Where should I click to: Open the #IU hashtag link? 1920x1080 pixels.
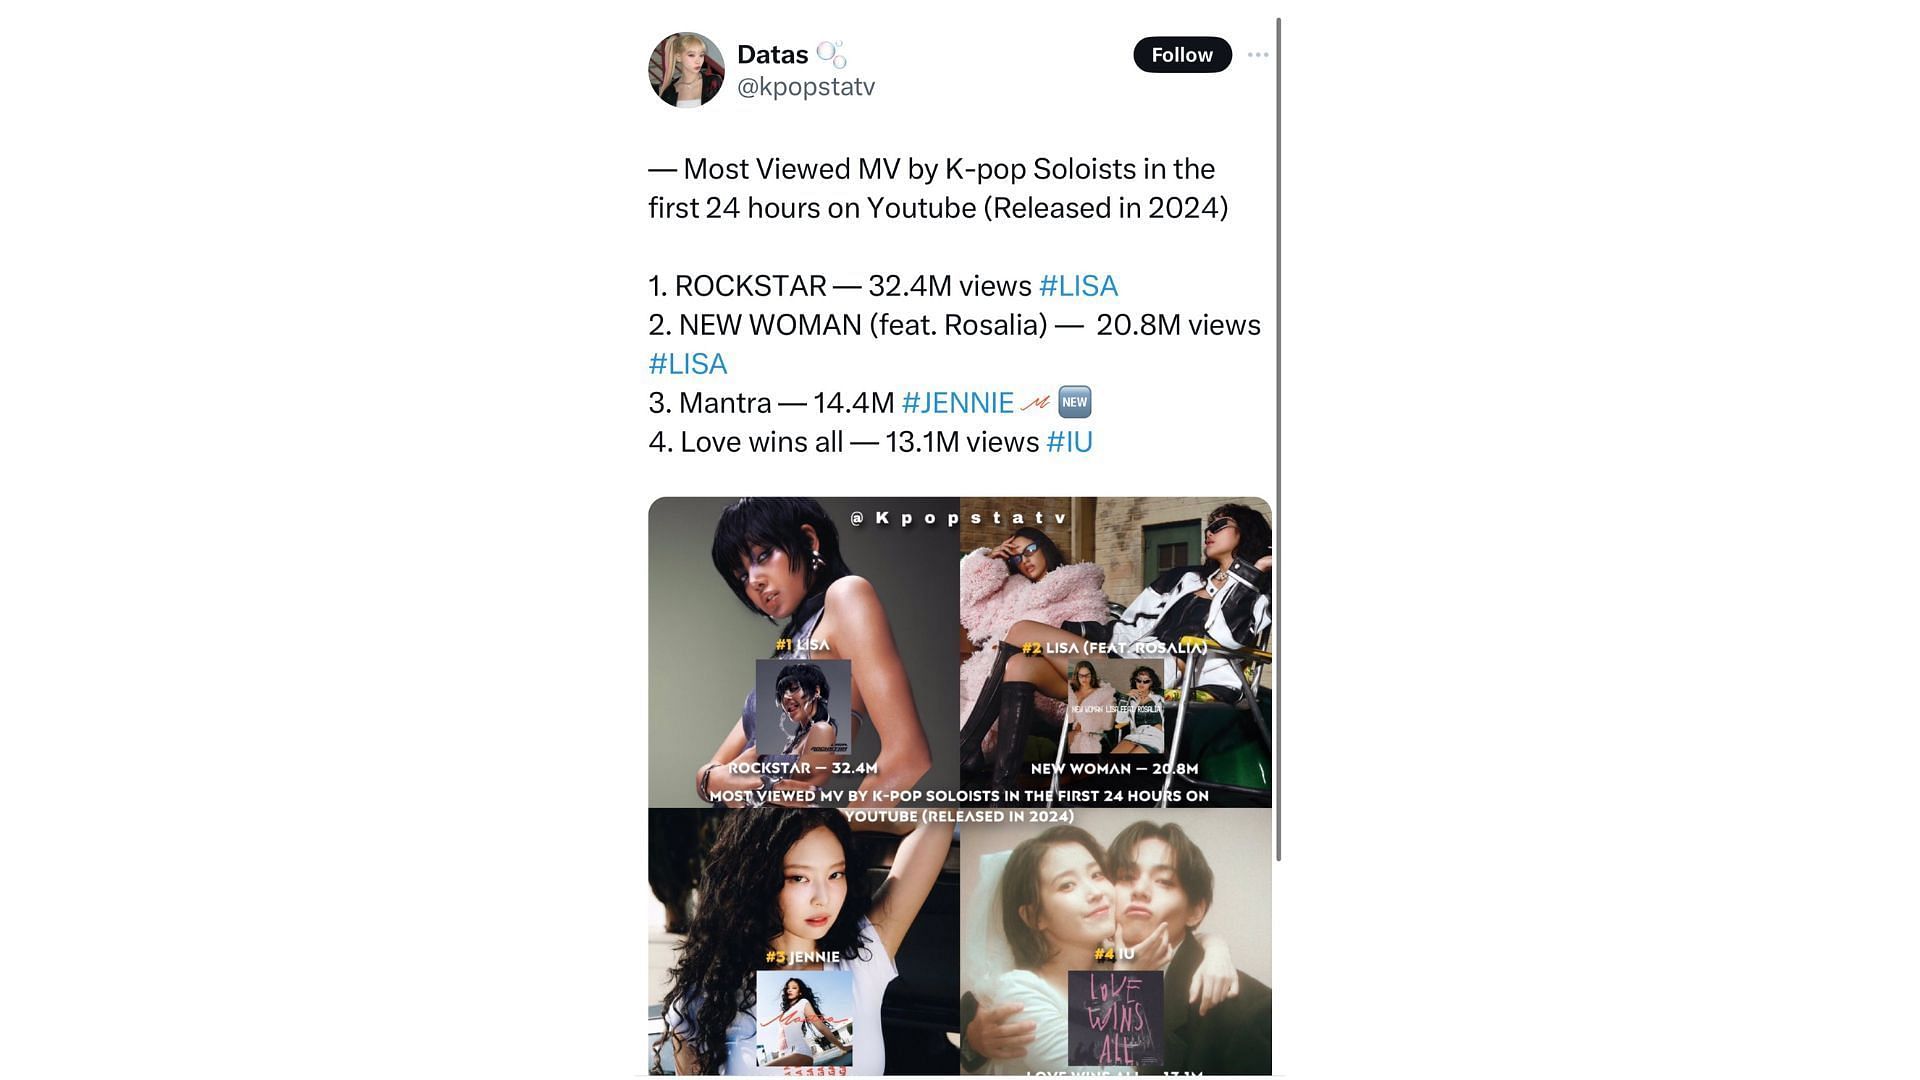pos(1069,442)
